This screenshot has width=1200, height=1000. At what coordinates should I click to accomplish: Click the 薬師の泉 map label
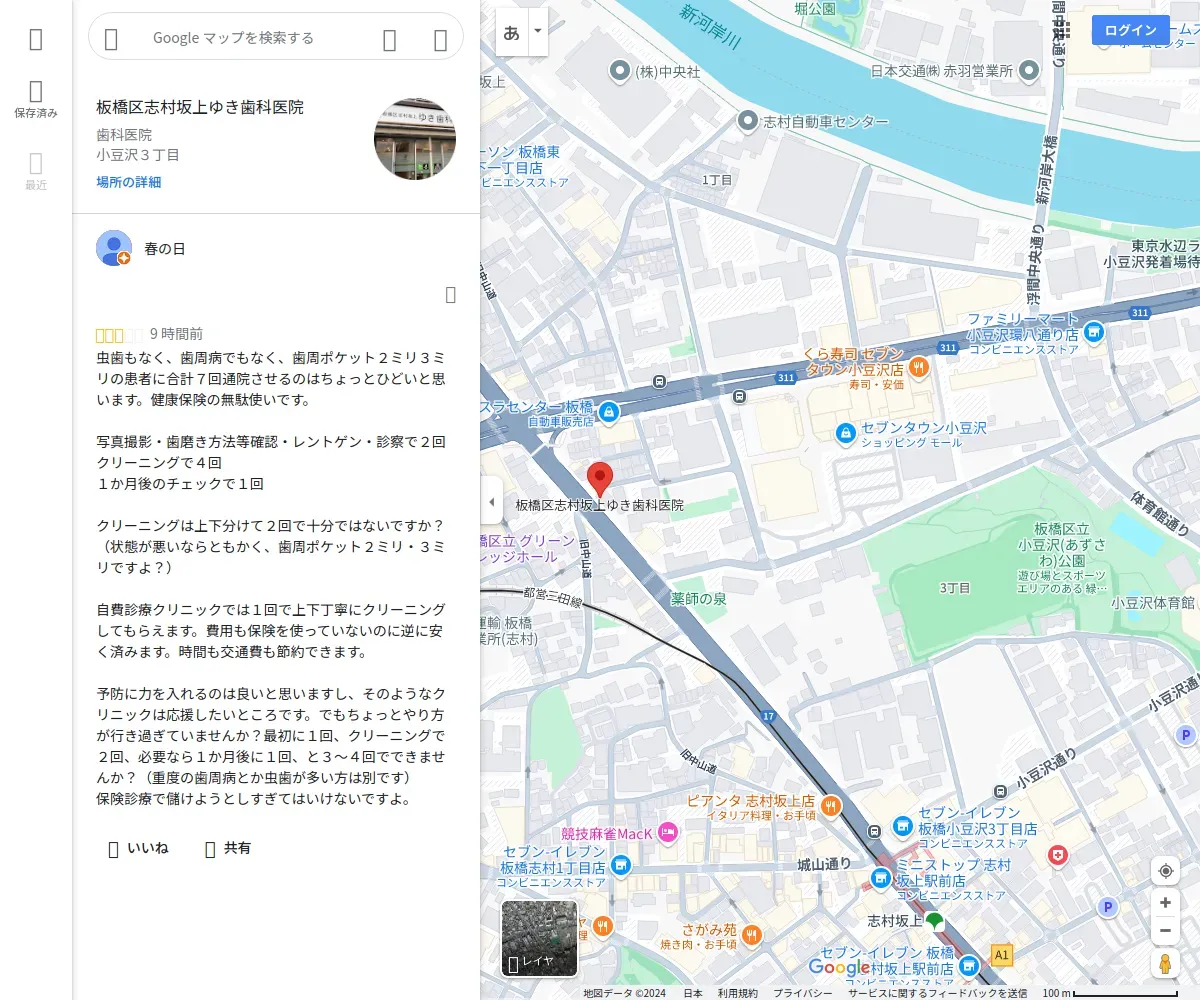(x=698, y=599)
